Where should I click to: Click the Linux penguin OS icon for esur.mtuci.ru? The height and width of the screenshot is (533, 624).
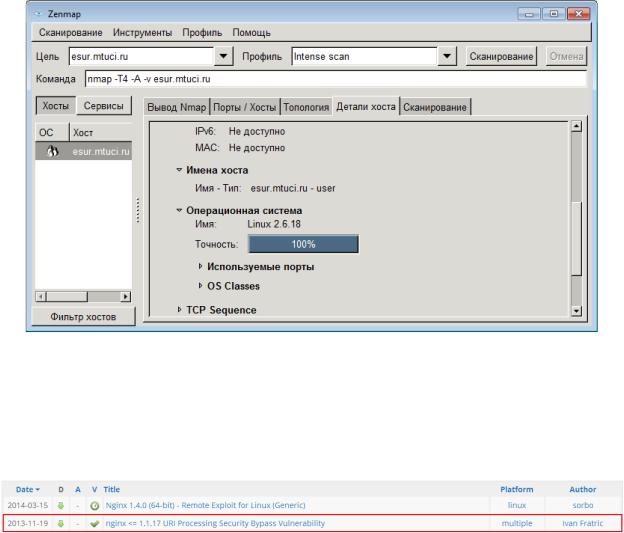(53, 151)
